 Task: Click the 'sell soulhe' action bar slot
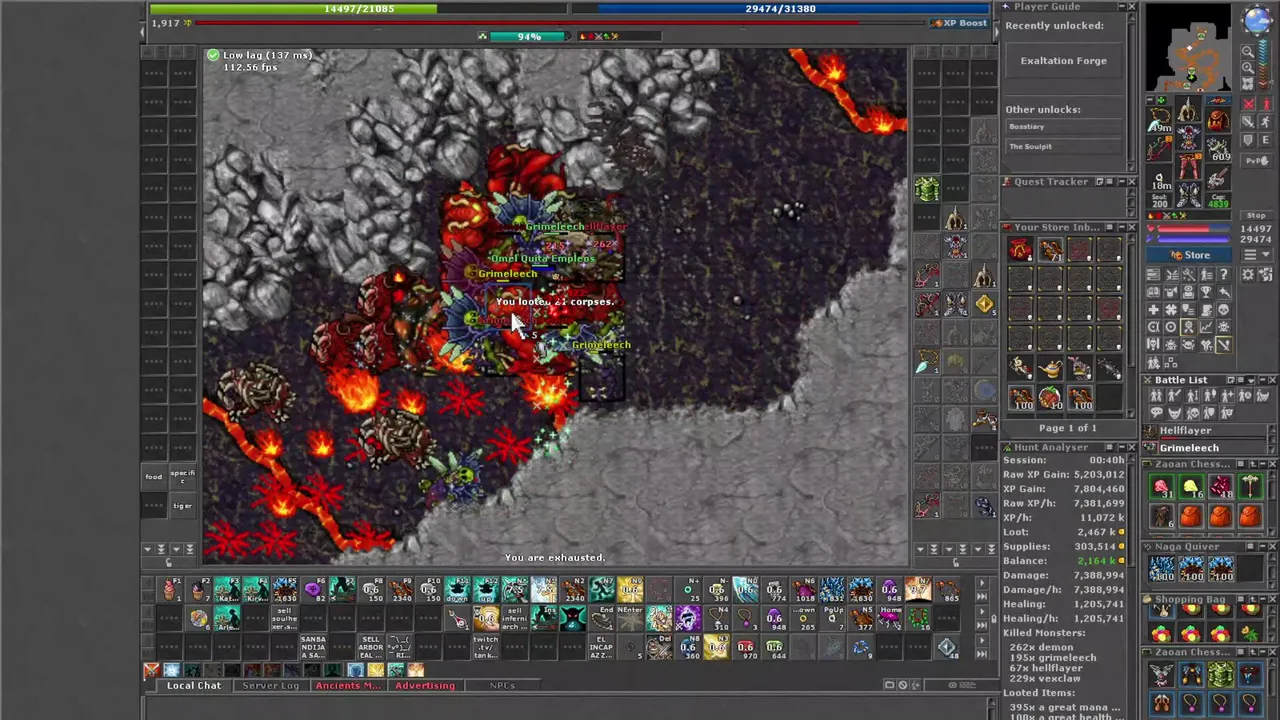[x=285, y=618]
